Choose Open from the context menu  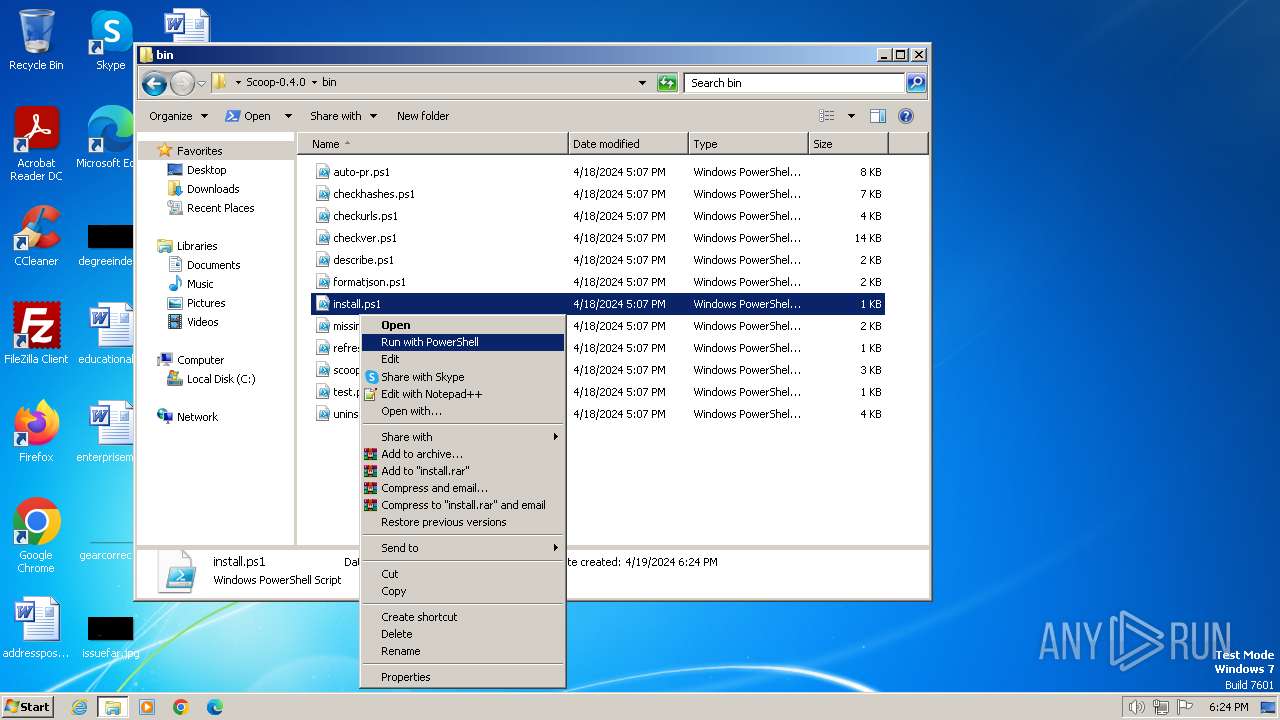tap(462, 325)
